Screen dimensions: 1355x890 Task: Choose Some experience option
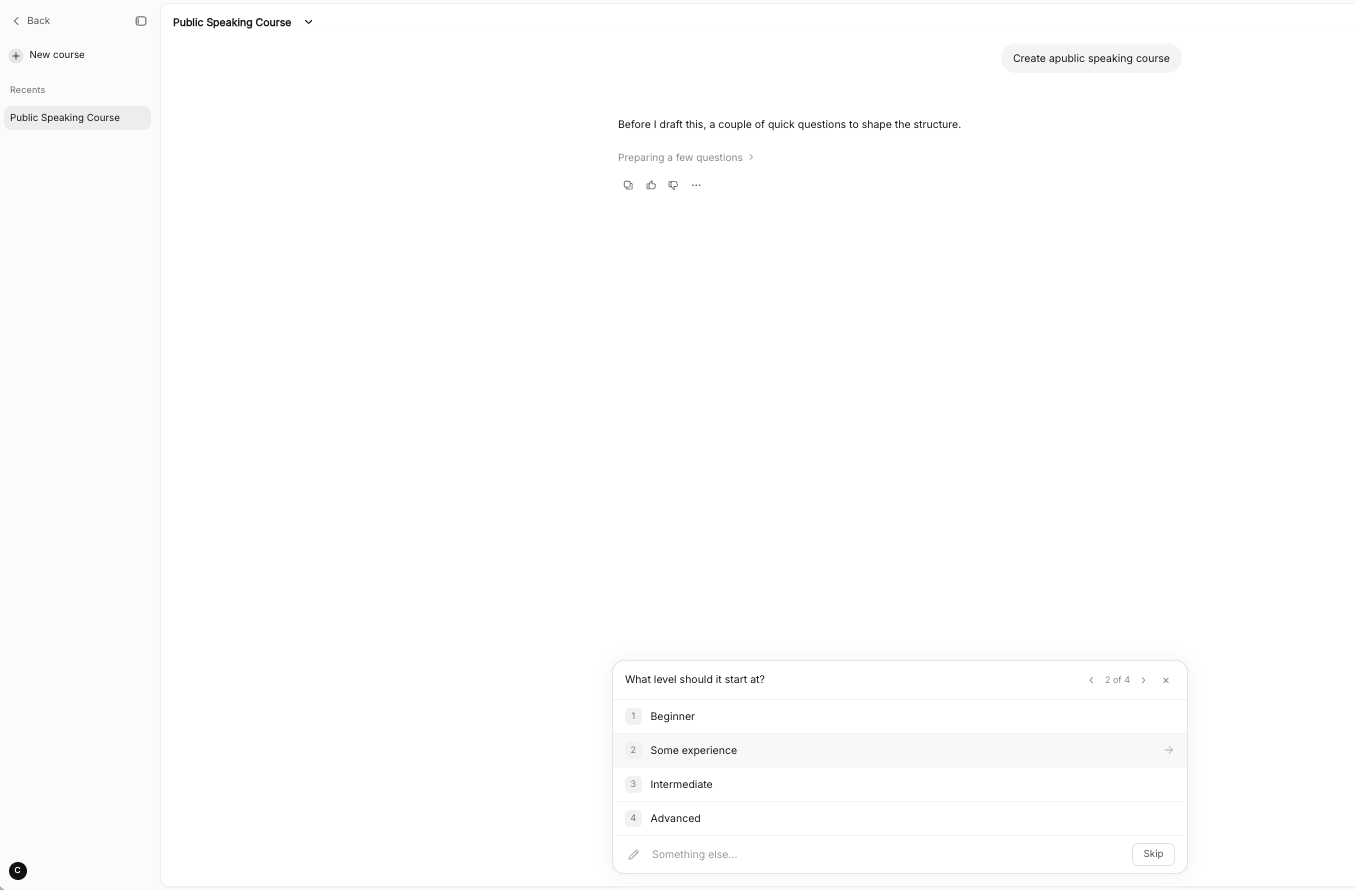[x=900, y=750]
